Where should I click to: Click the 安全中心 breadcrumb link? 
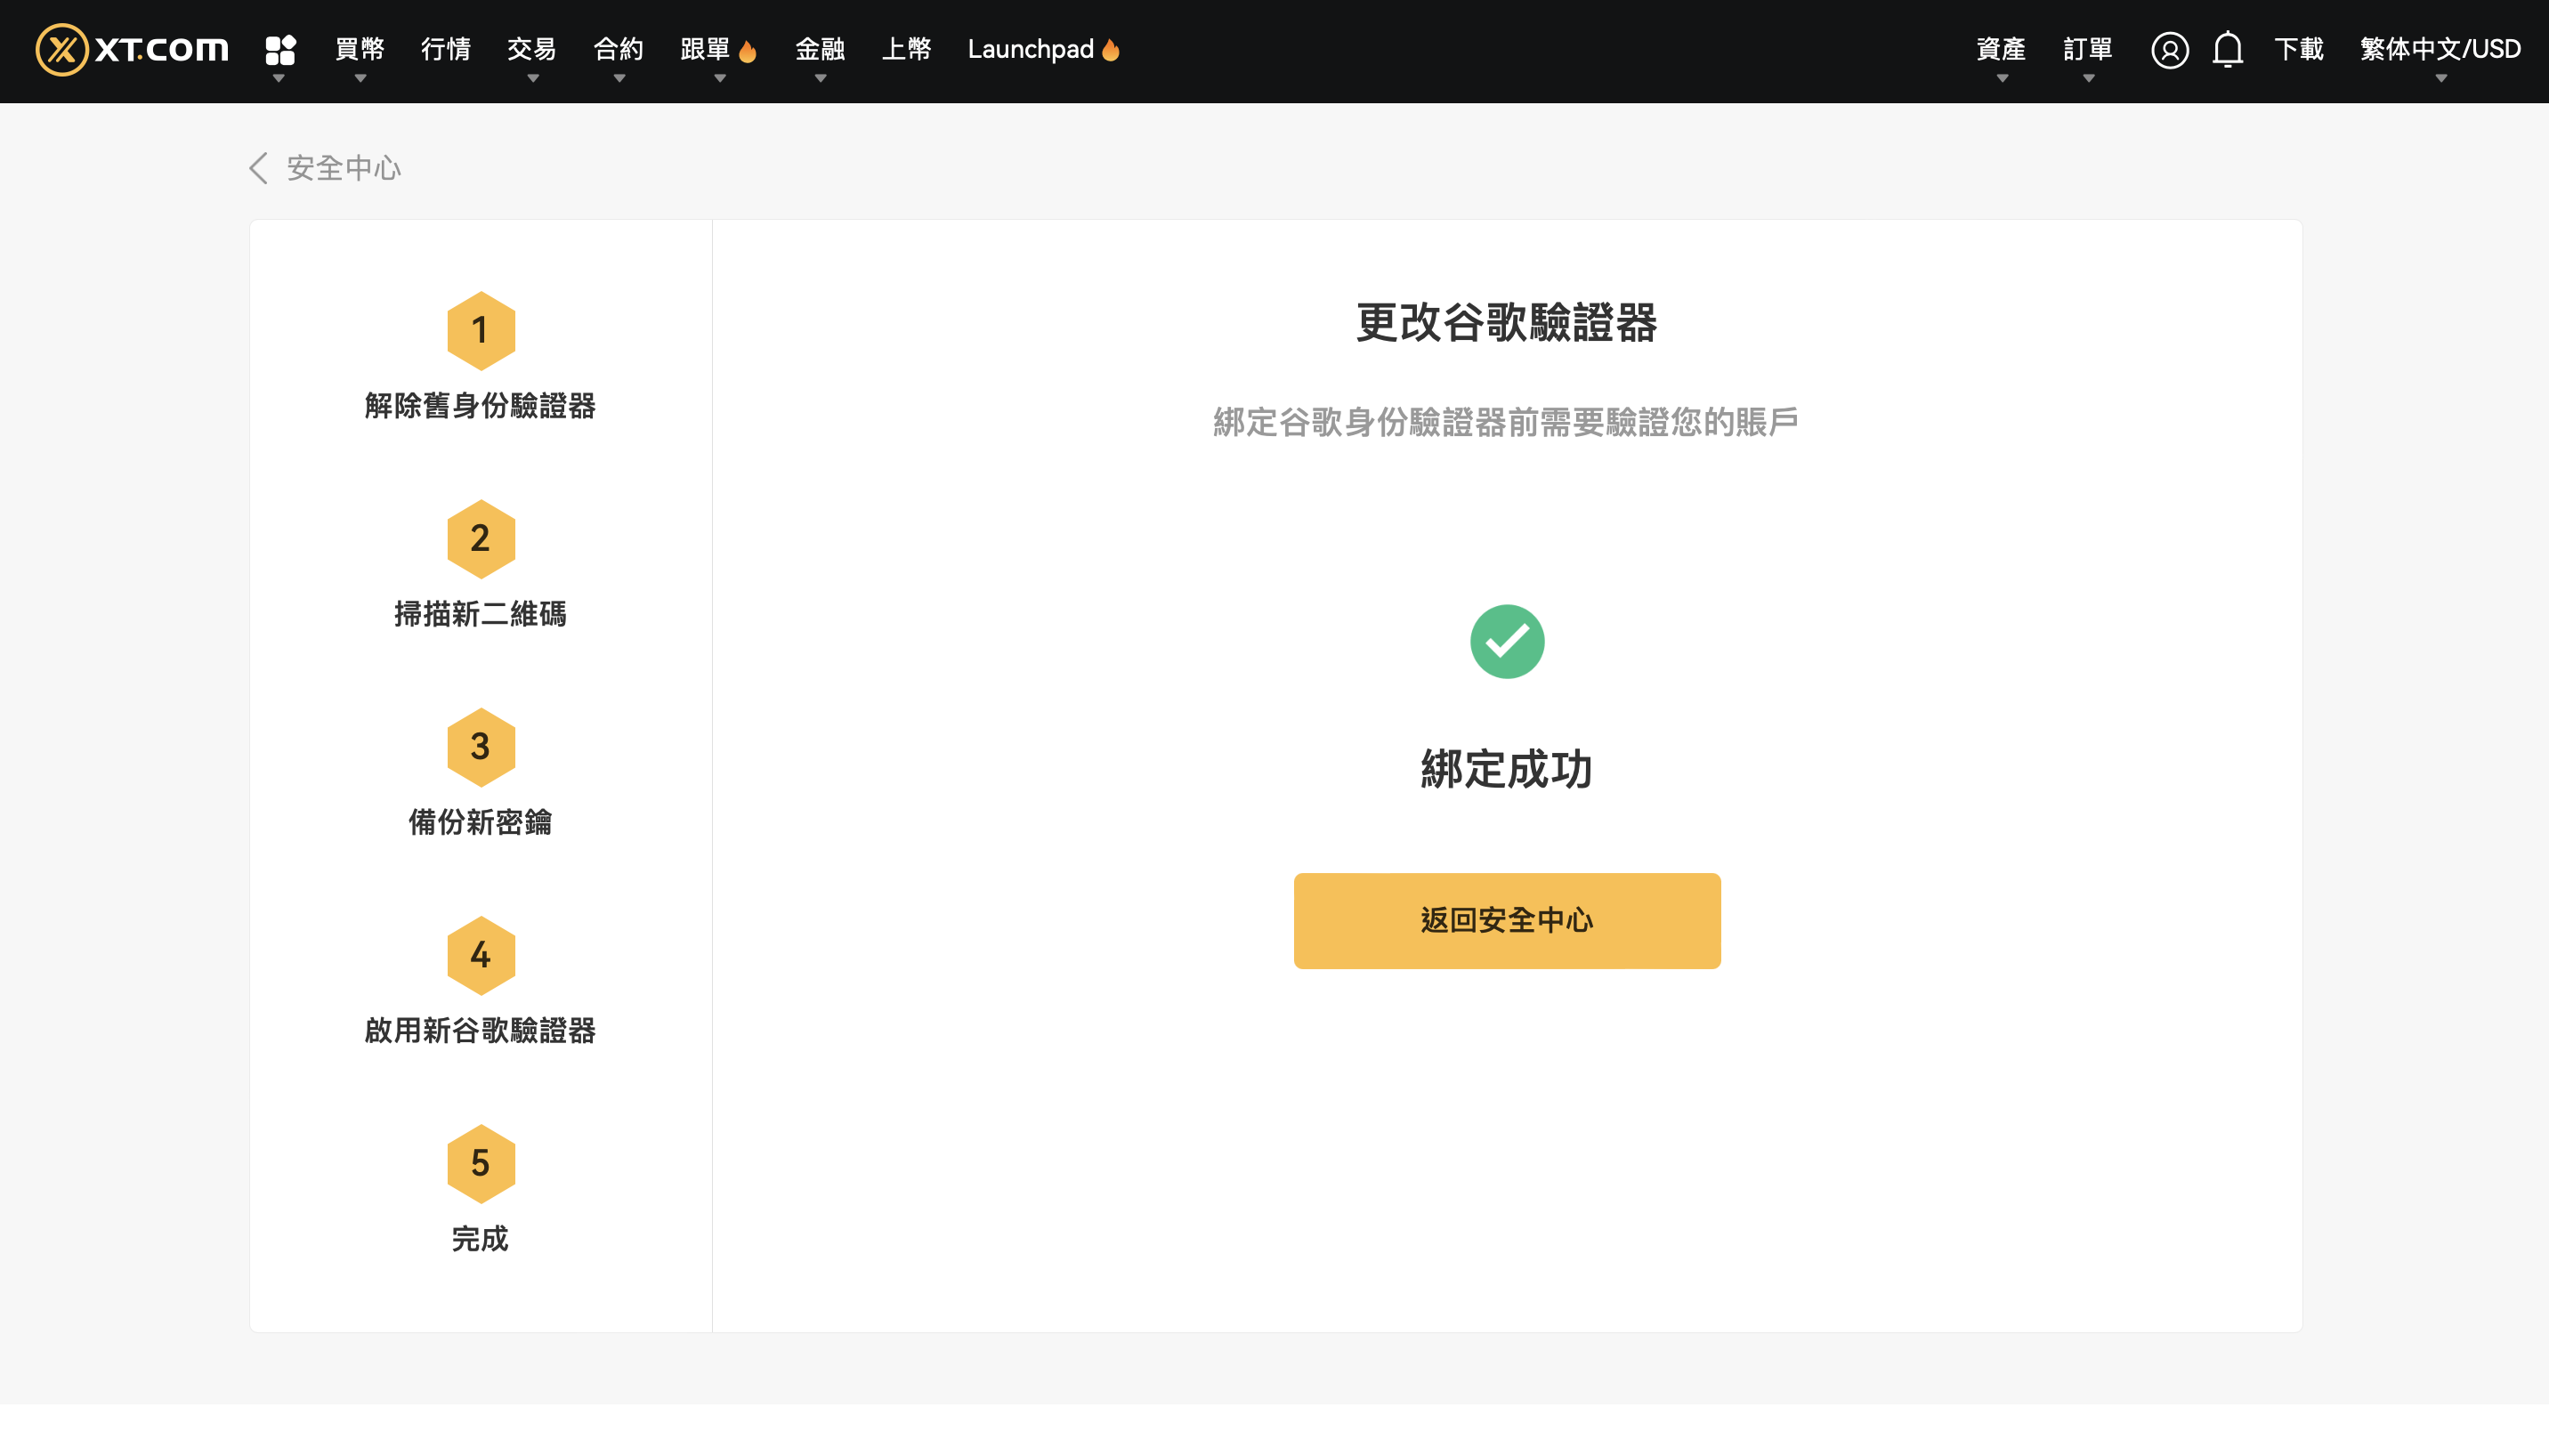tap(344, 168)
